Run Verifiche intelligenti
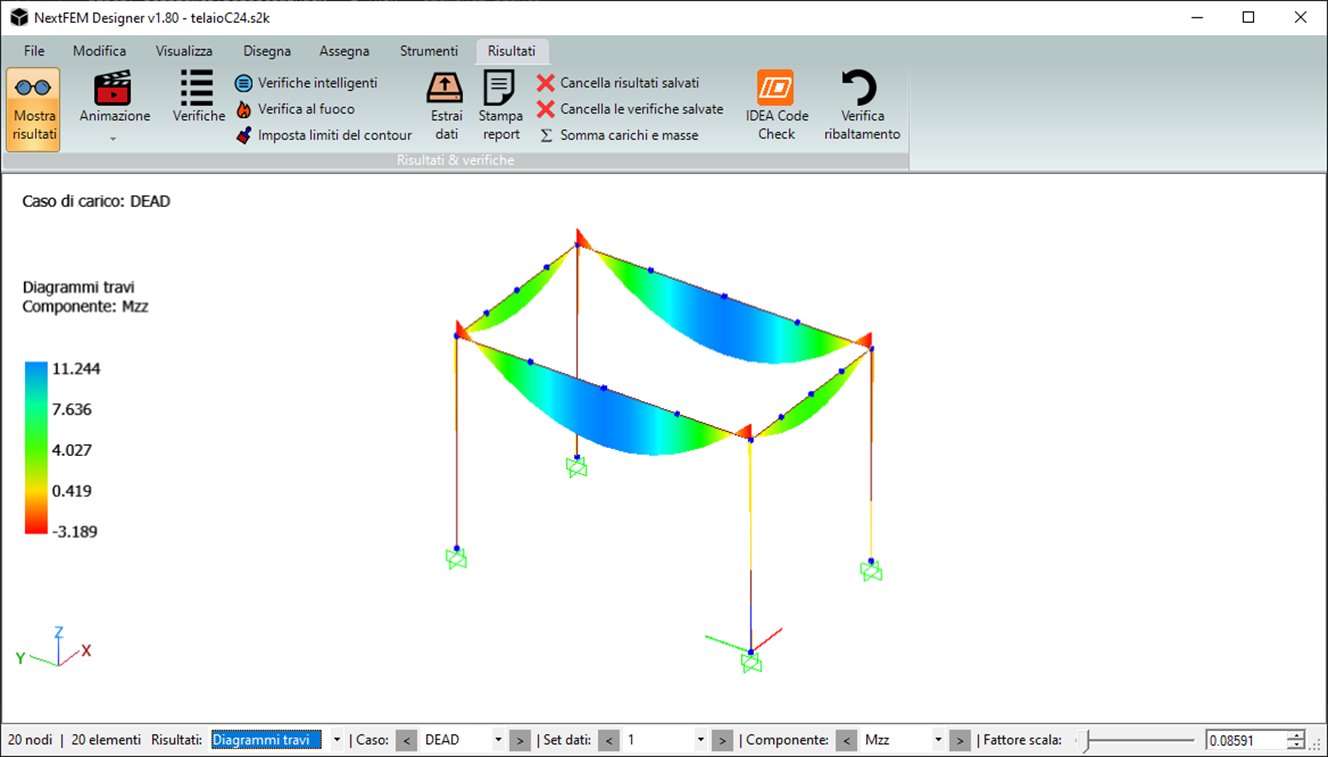1328x757 pixels. coord(316,83)
